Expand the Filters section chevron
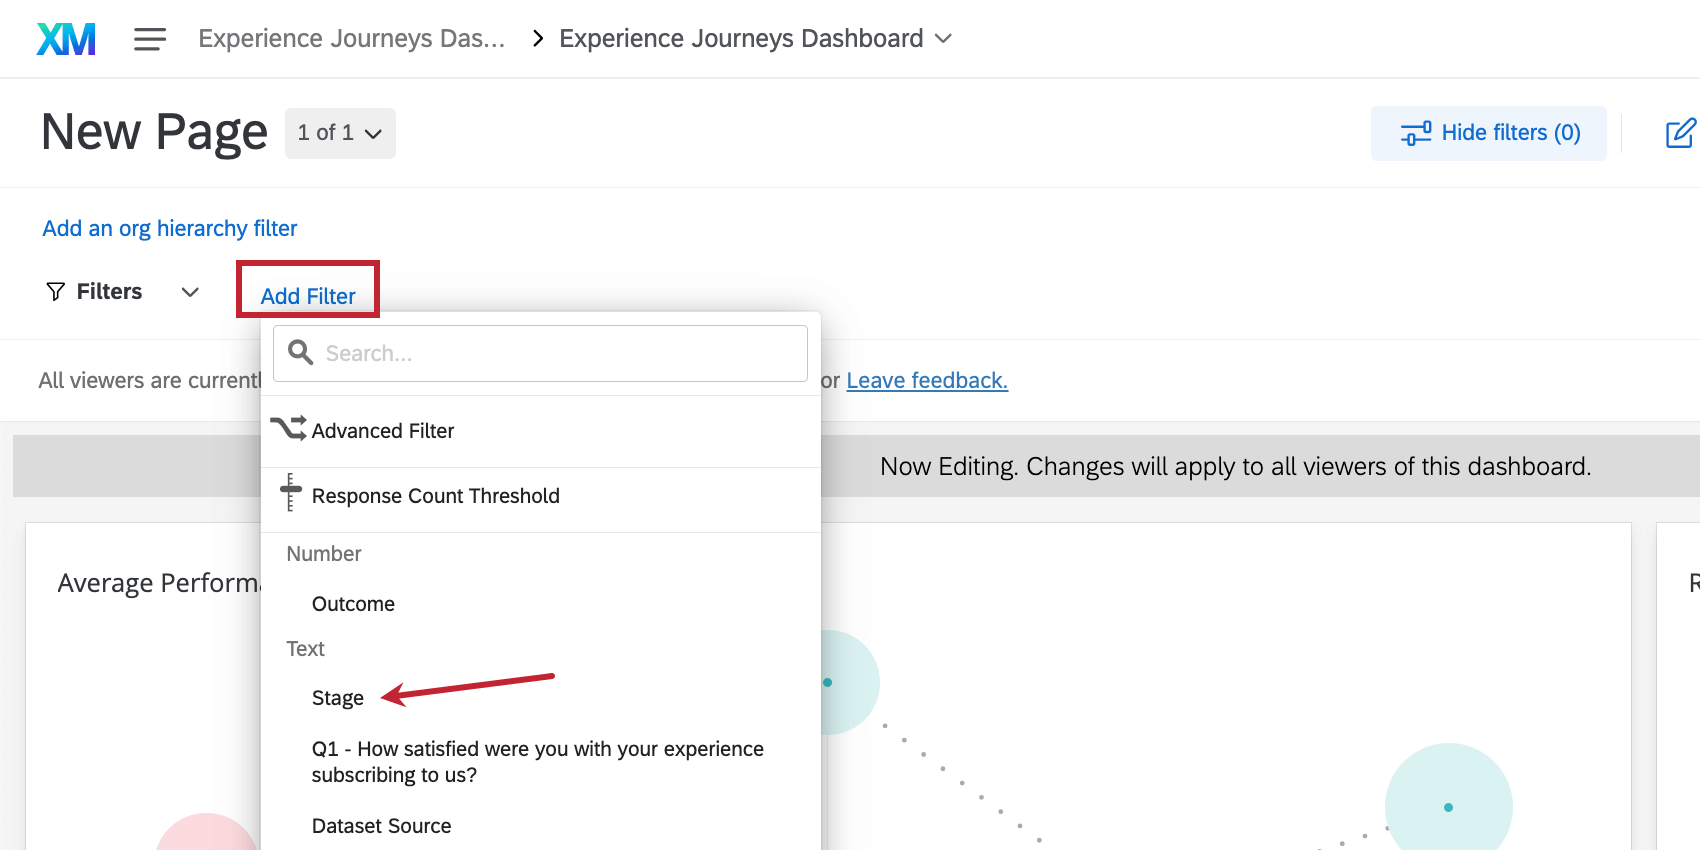The width and height of the screenshot is (1700, 850). click(x=189, y=292)
